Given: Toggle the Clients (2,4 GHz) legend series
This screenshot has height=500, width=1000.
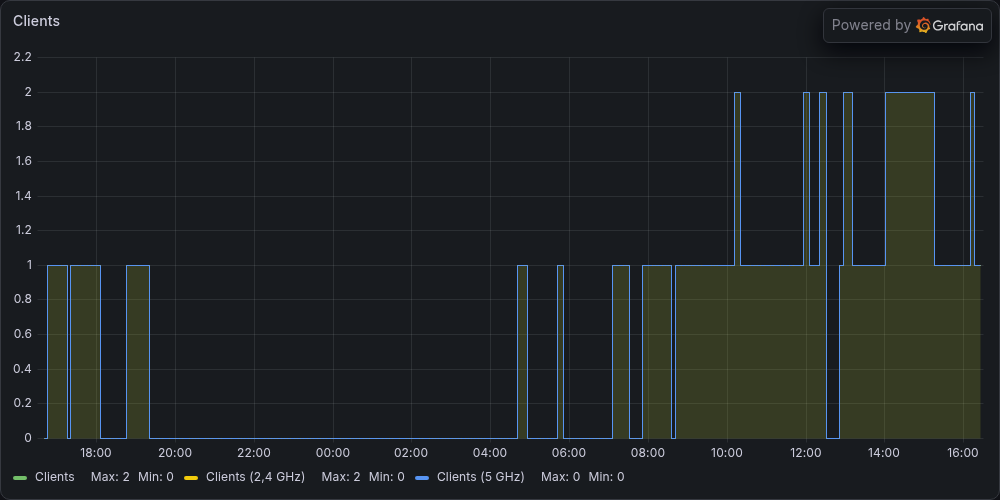Looking at the screenshot, I should (255, 477).
